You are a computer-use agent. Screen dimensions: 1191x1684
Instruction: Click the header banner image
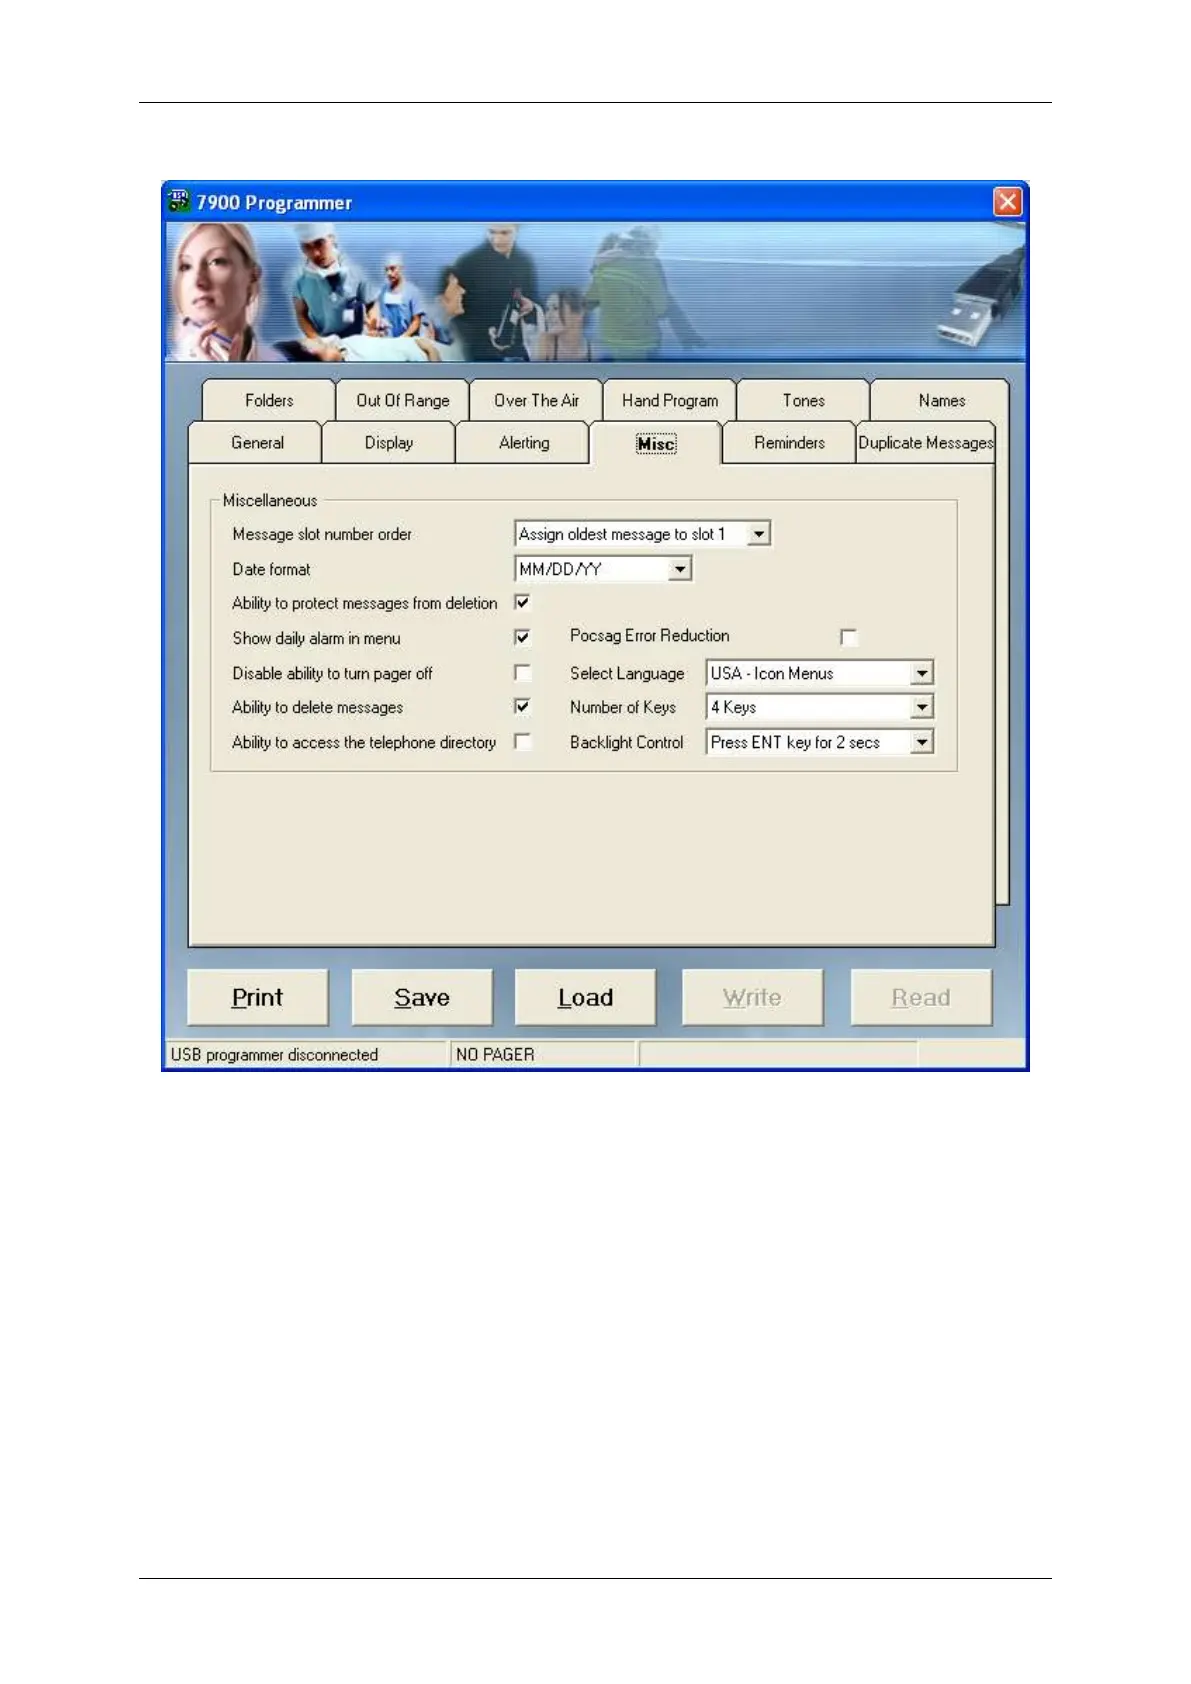coord(595,291)
